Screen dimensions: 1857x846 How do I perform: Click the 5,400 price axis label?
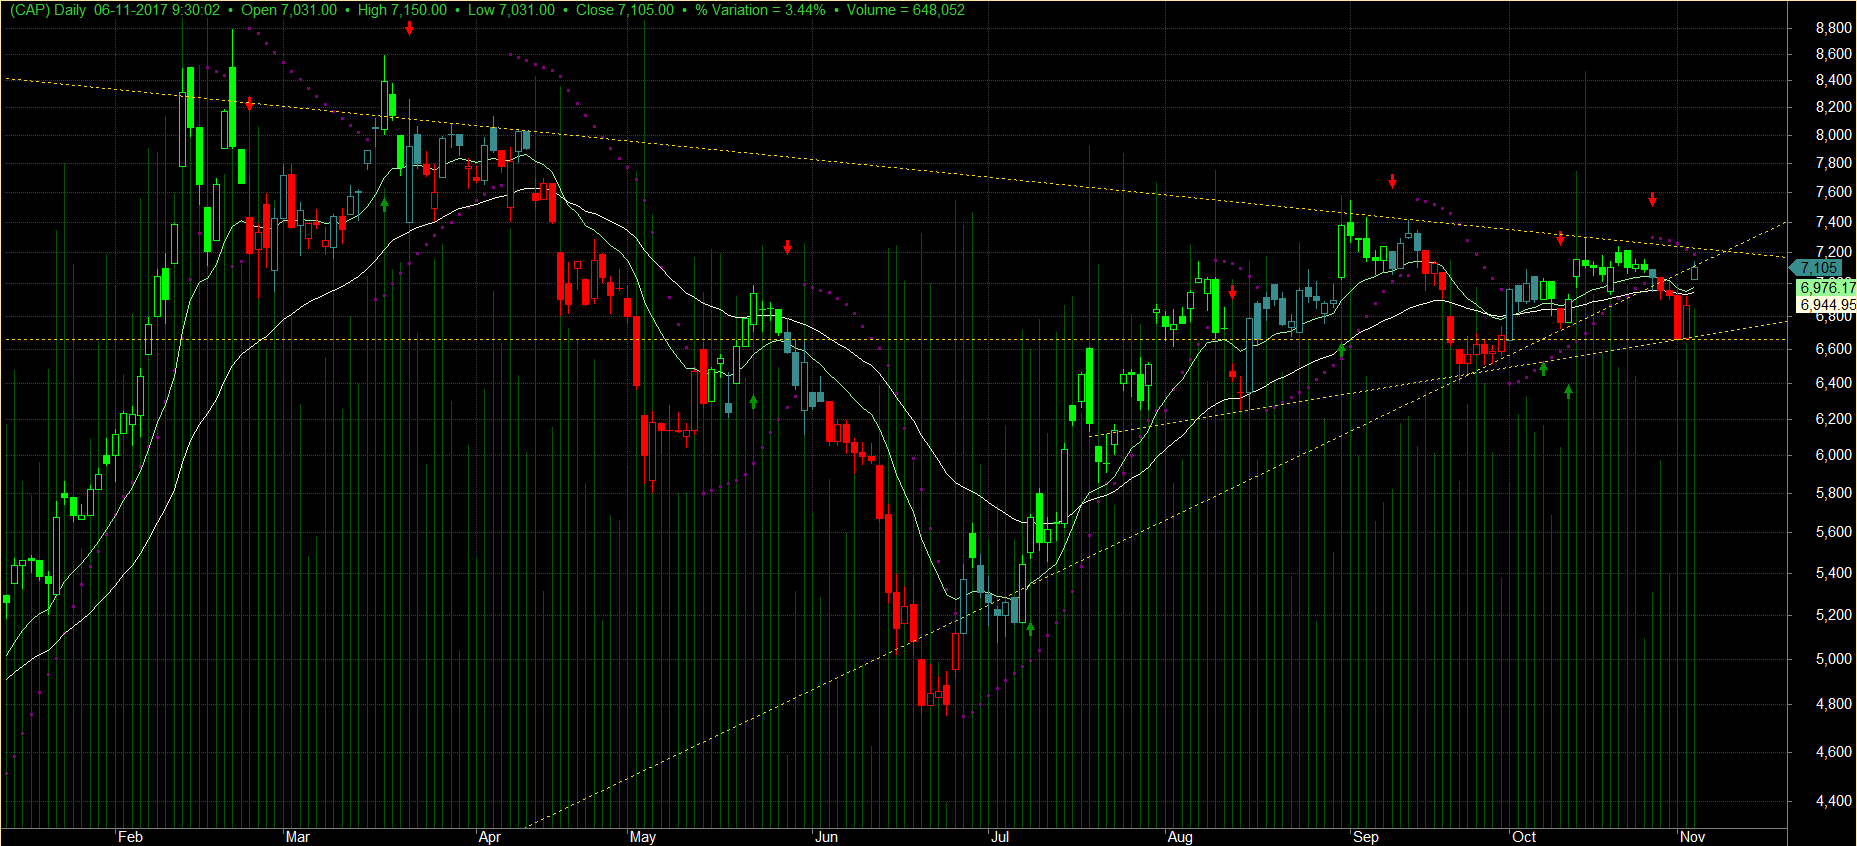(1833, 573)
